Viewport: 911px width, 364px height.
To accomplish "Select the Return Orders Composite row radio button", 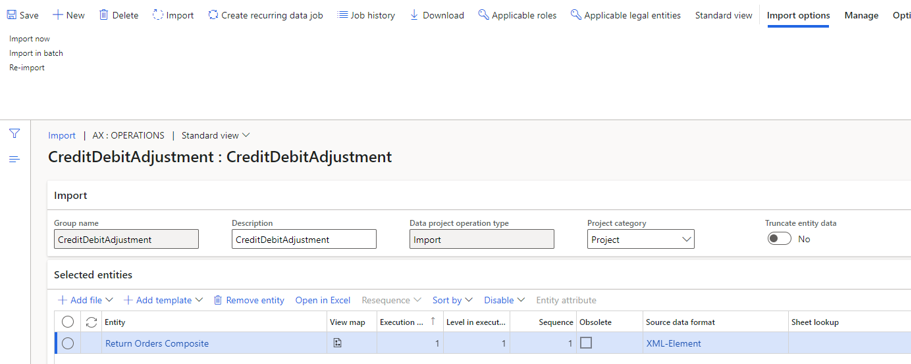I will [x=68, y=343].
